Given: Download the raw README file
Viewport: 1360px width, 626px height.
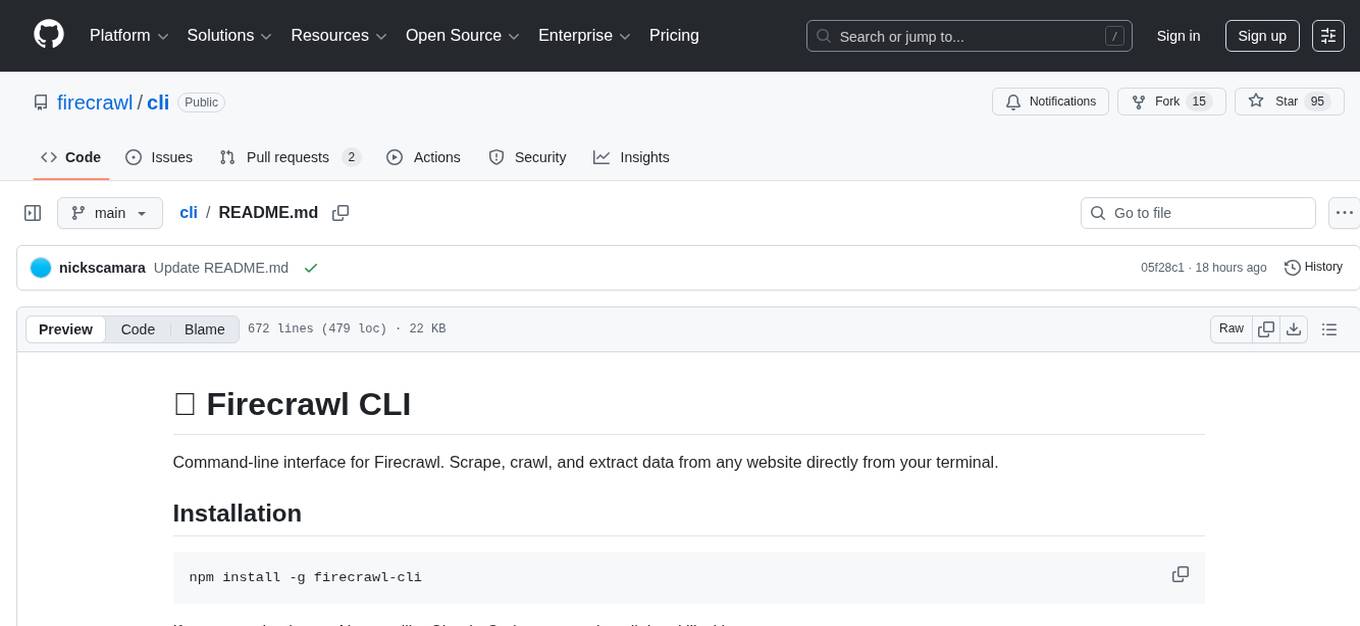Looking at the screenshot, I should (x=1294, y=328).
